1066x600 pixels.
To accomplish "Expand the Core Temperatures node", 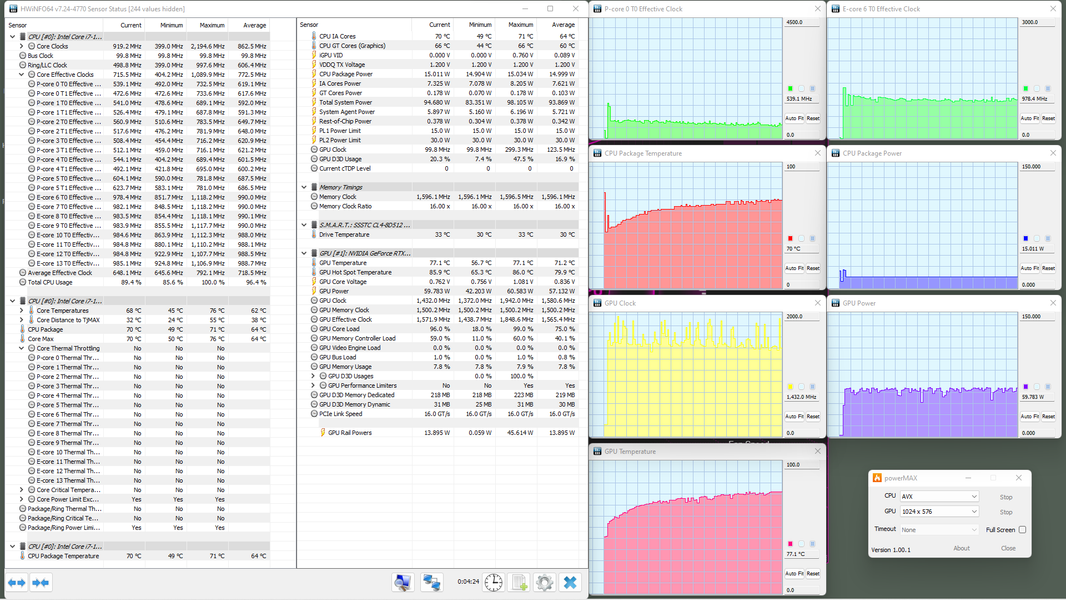I will (22, 311).
